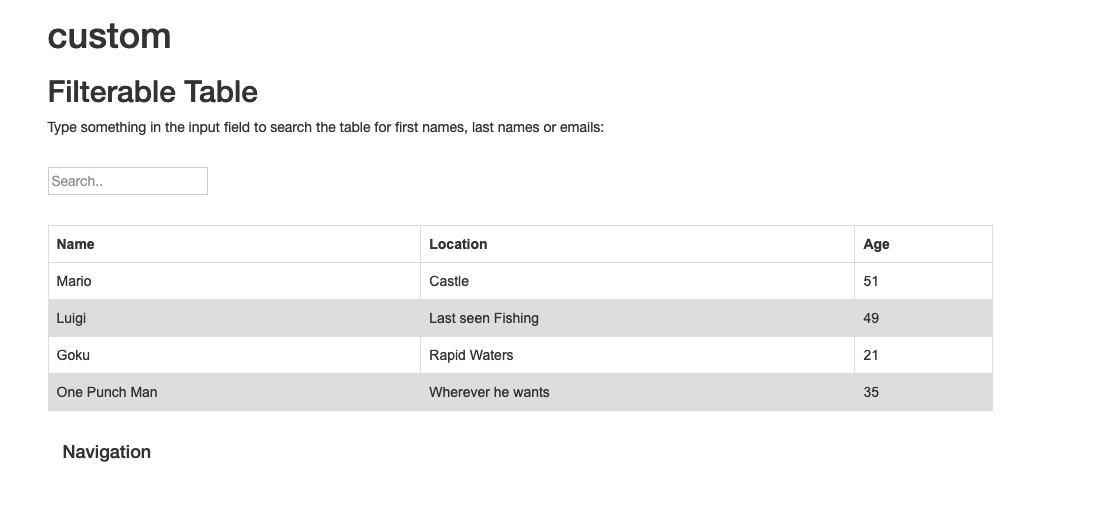Select the Luigi name cell
The height and width of the screenshot is (506, 1110).
click(x=72, y=318)
